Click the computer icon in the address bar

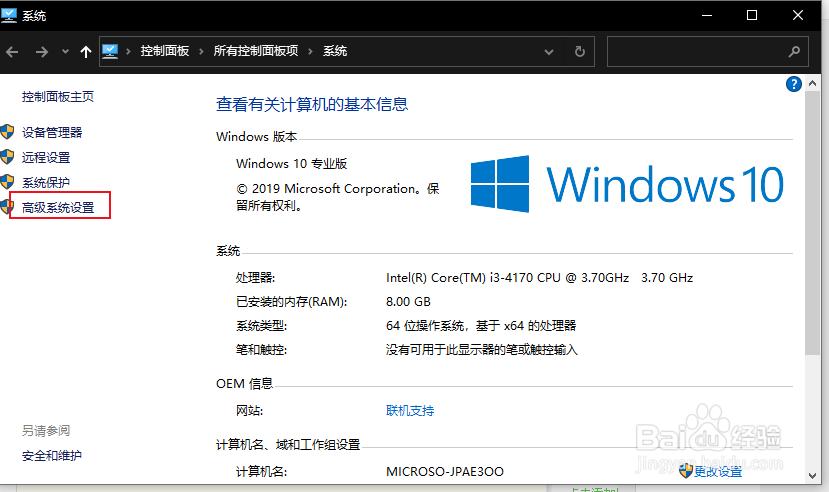click(x=110, y=51)
